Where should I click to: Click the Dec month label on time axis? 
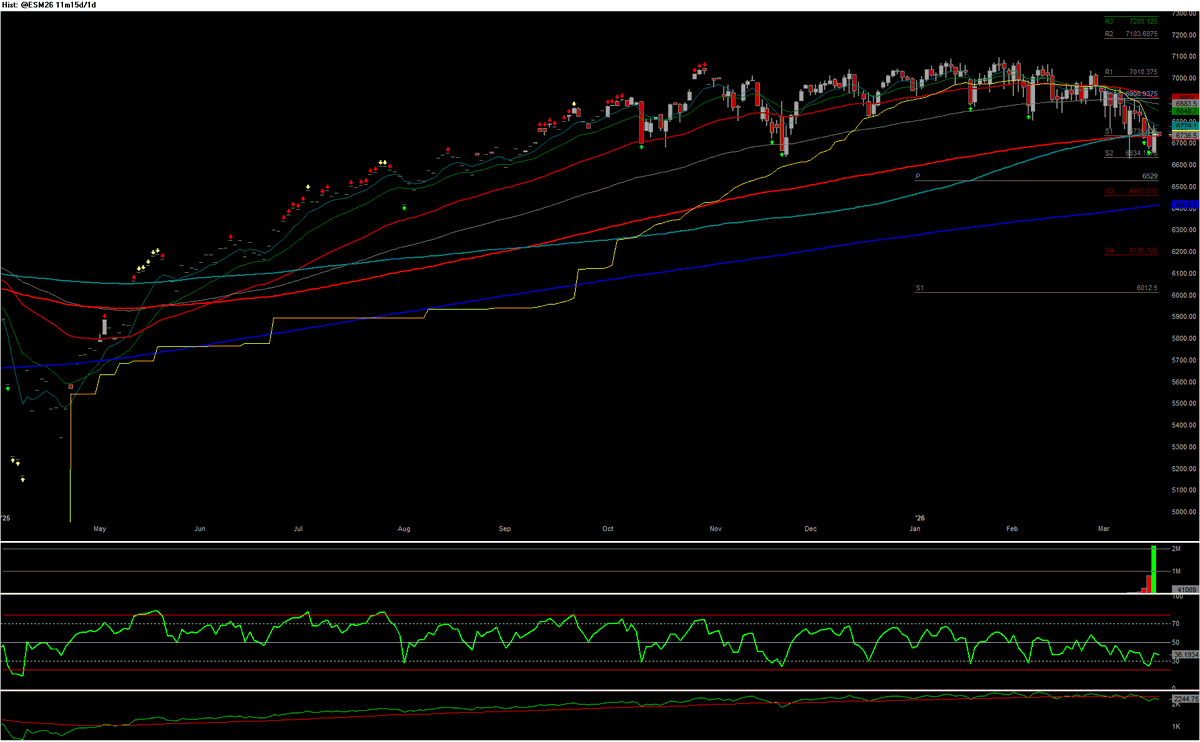pyautogui.click(x=810, y=528)
